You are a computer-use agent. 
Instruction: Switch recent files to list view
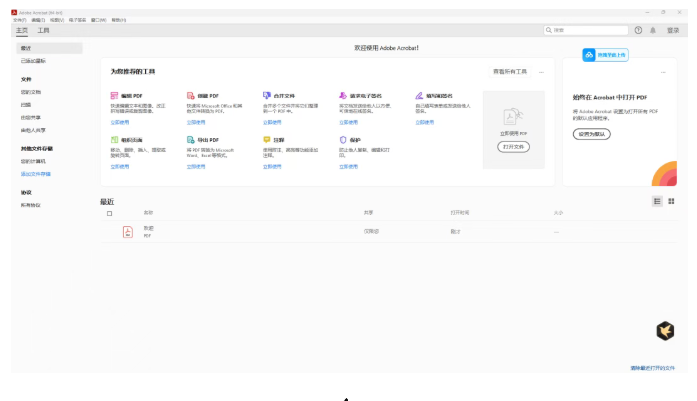657,201
